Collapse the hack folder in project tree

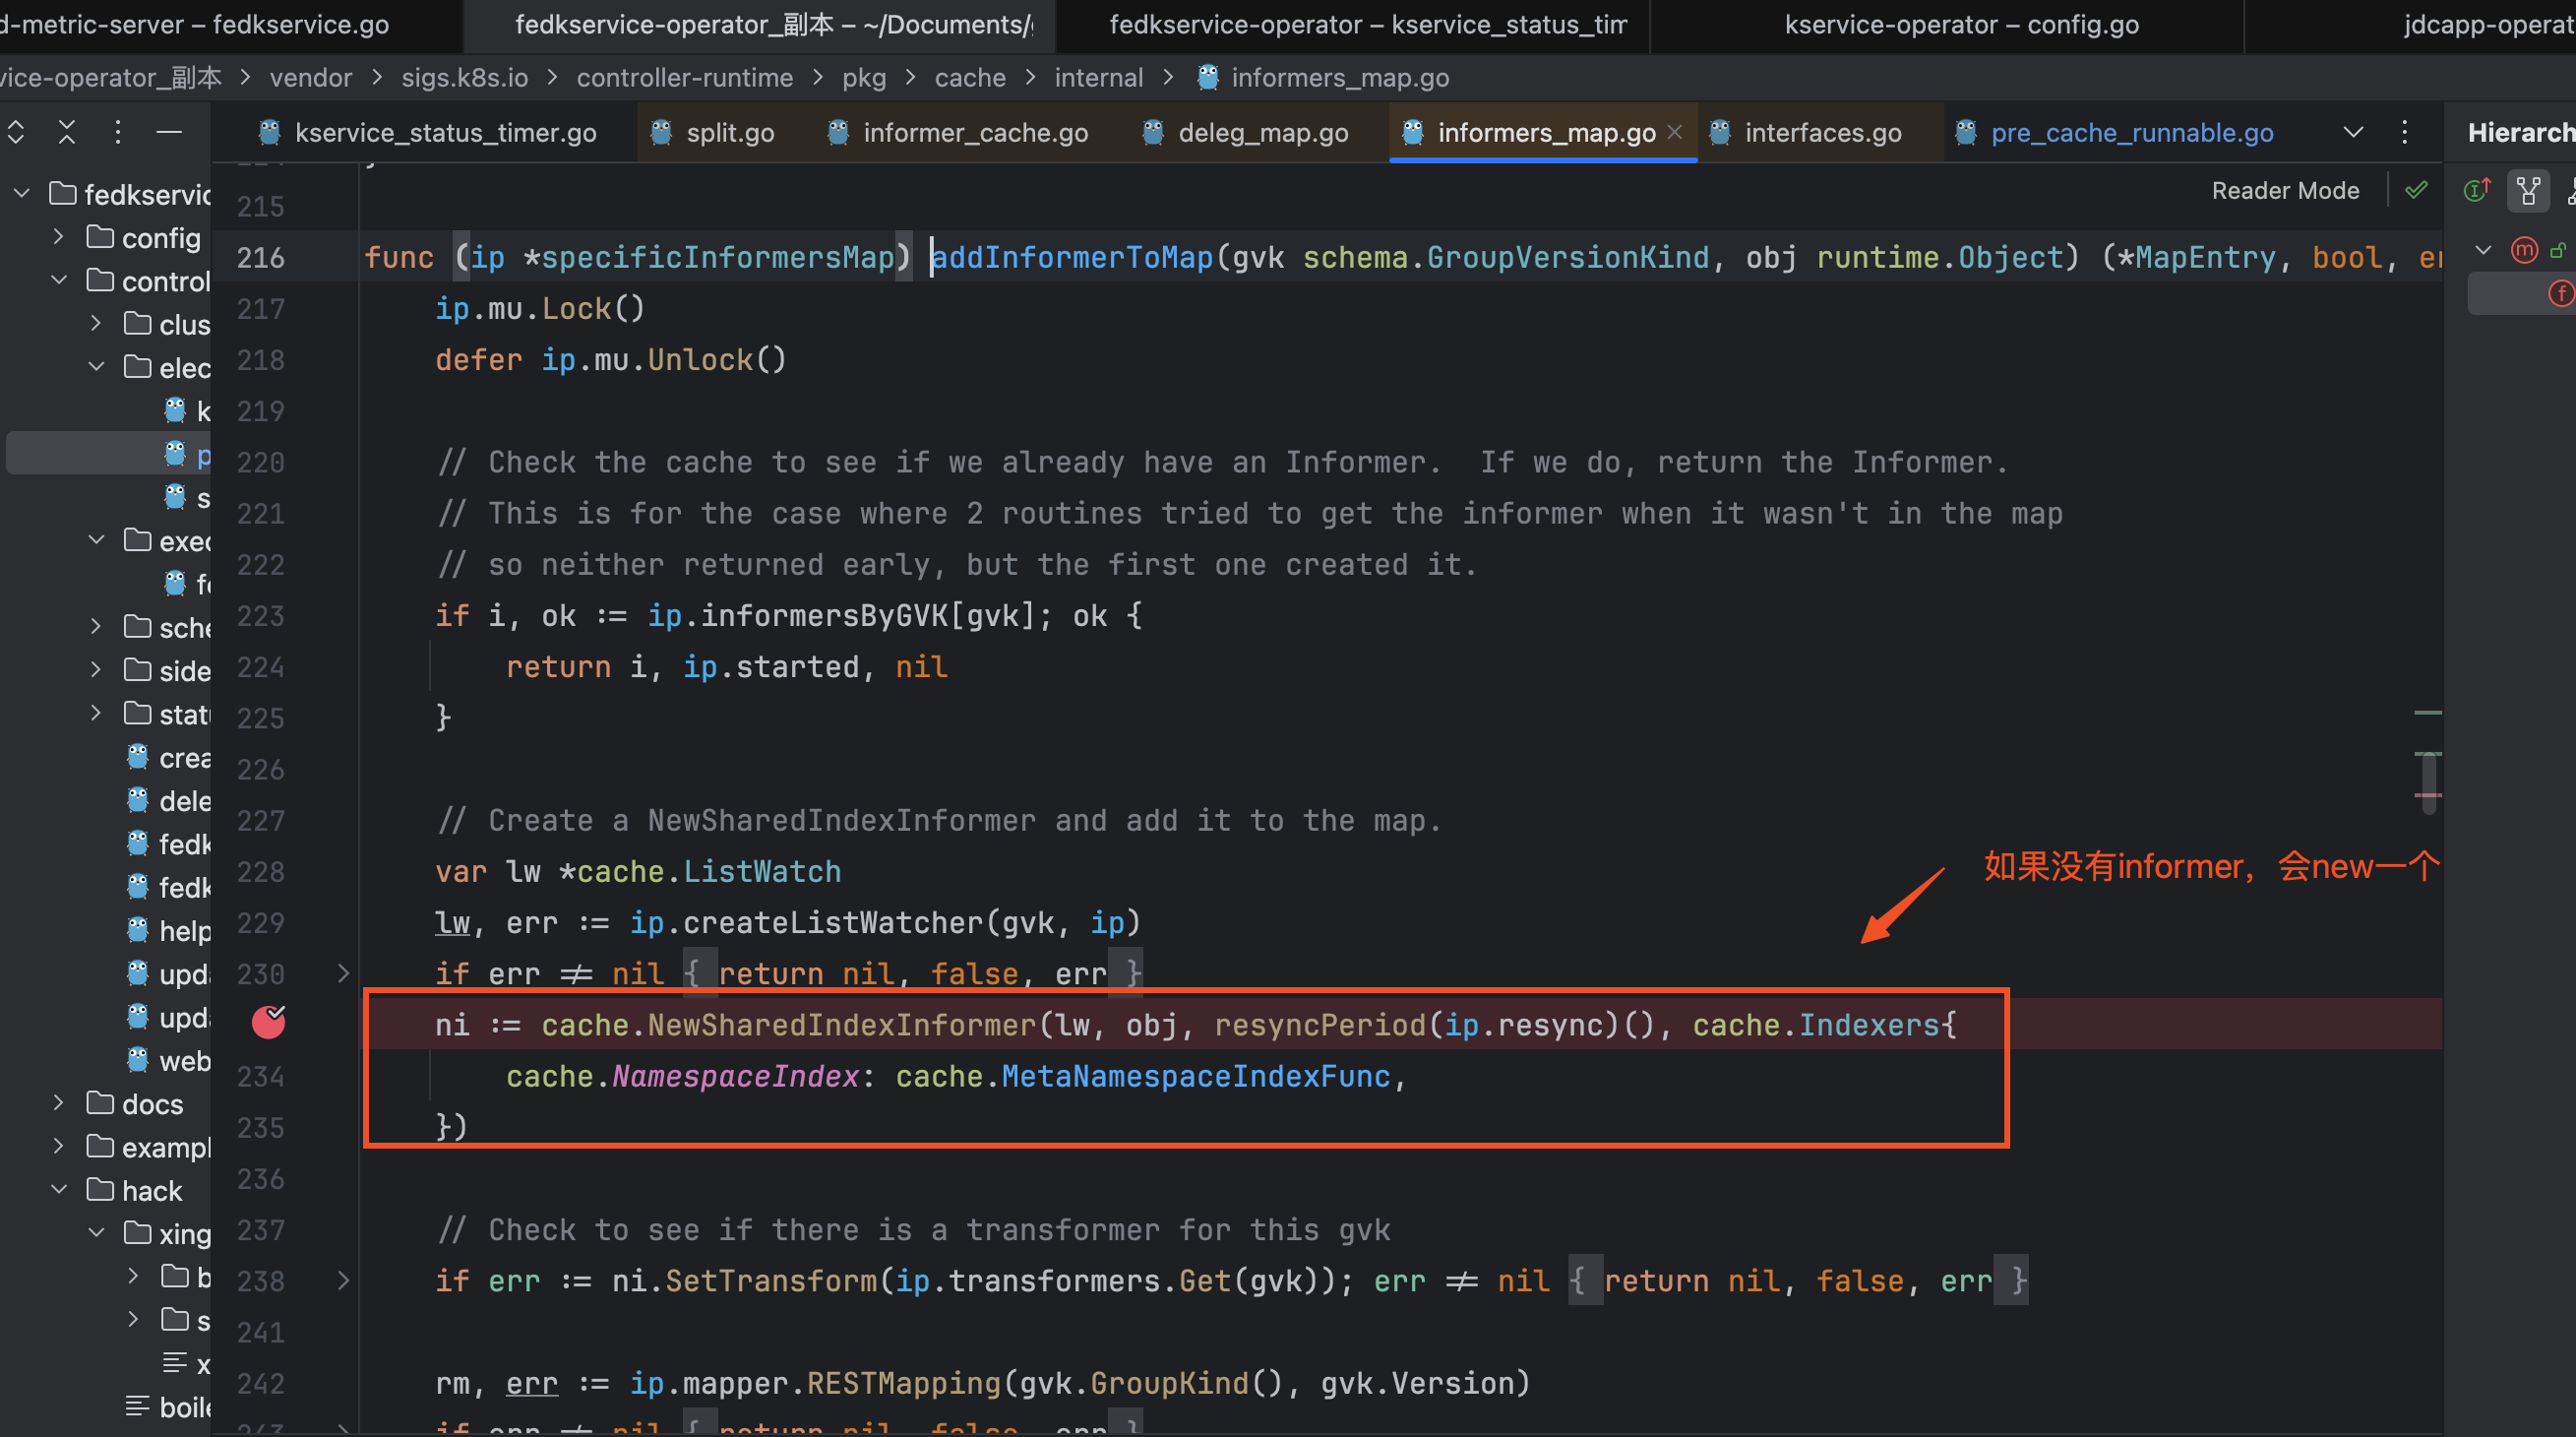(x=58, y=1190)
